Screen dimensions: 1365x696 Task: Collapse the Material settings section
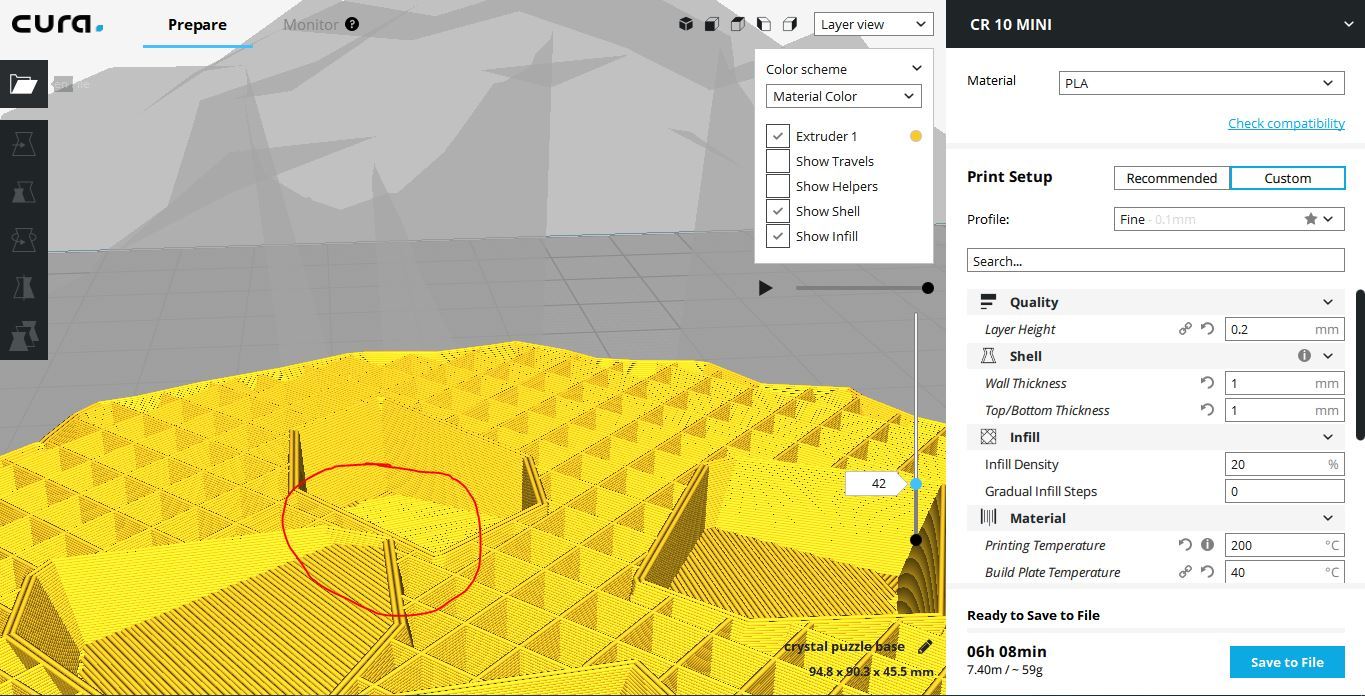[x=1328, y=518]
